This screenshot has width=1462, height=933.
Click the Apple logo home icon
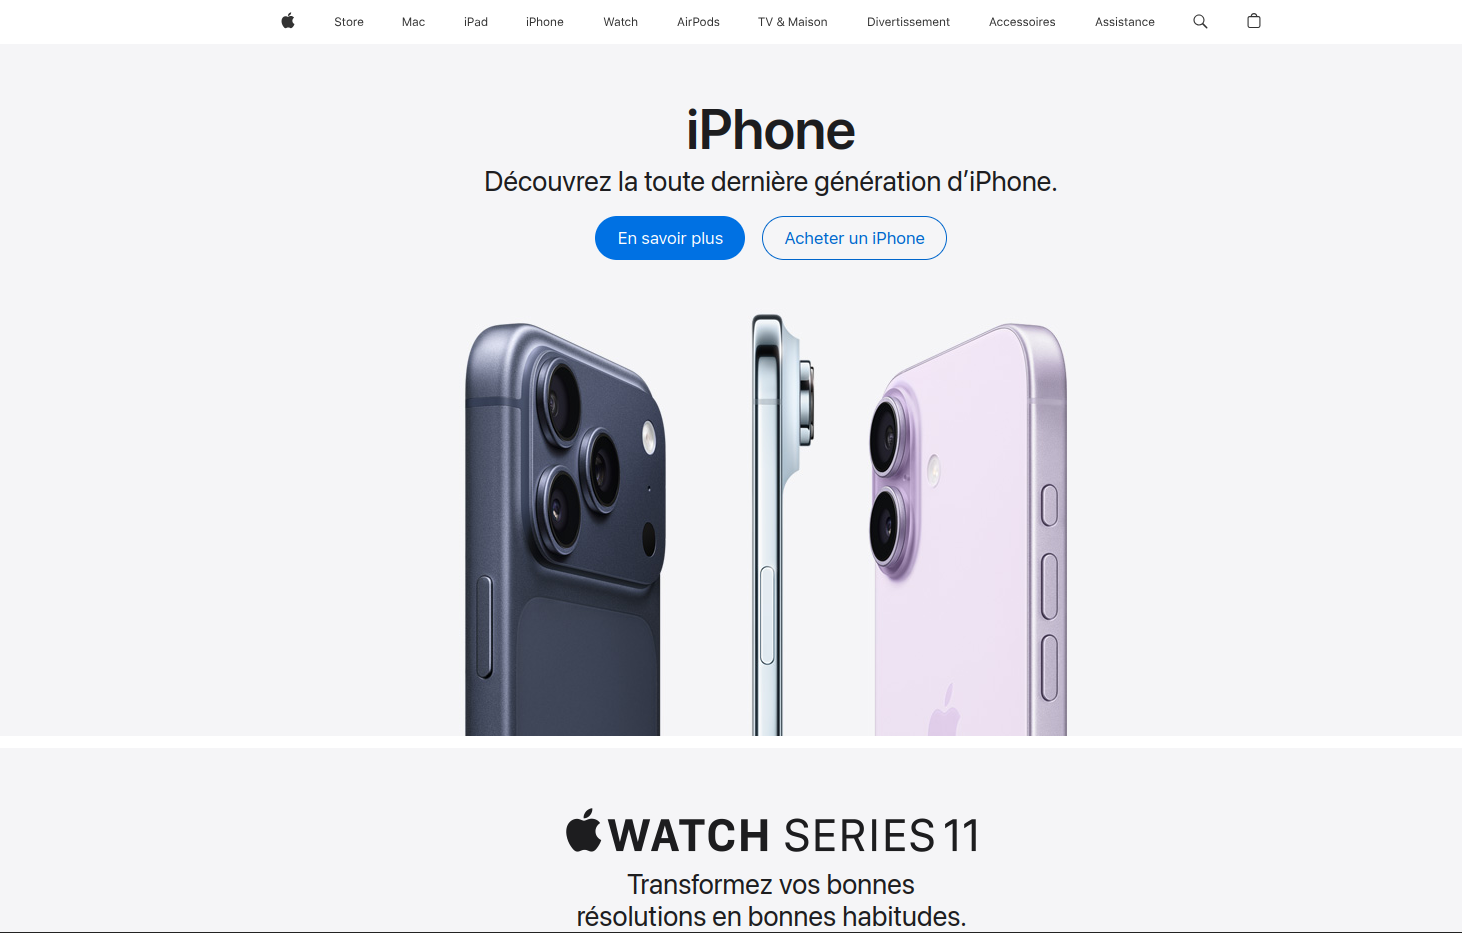point(288,21)
